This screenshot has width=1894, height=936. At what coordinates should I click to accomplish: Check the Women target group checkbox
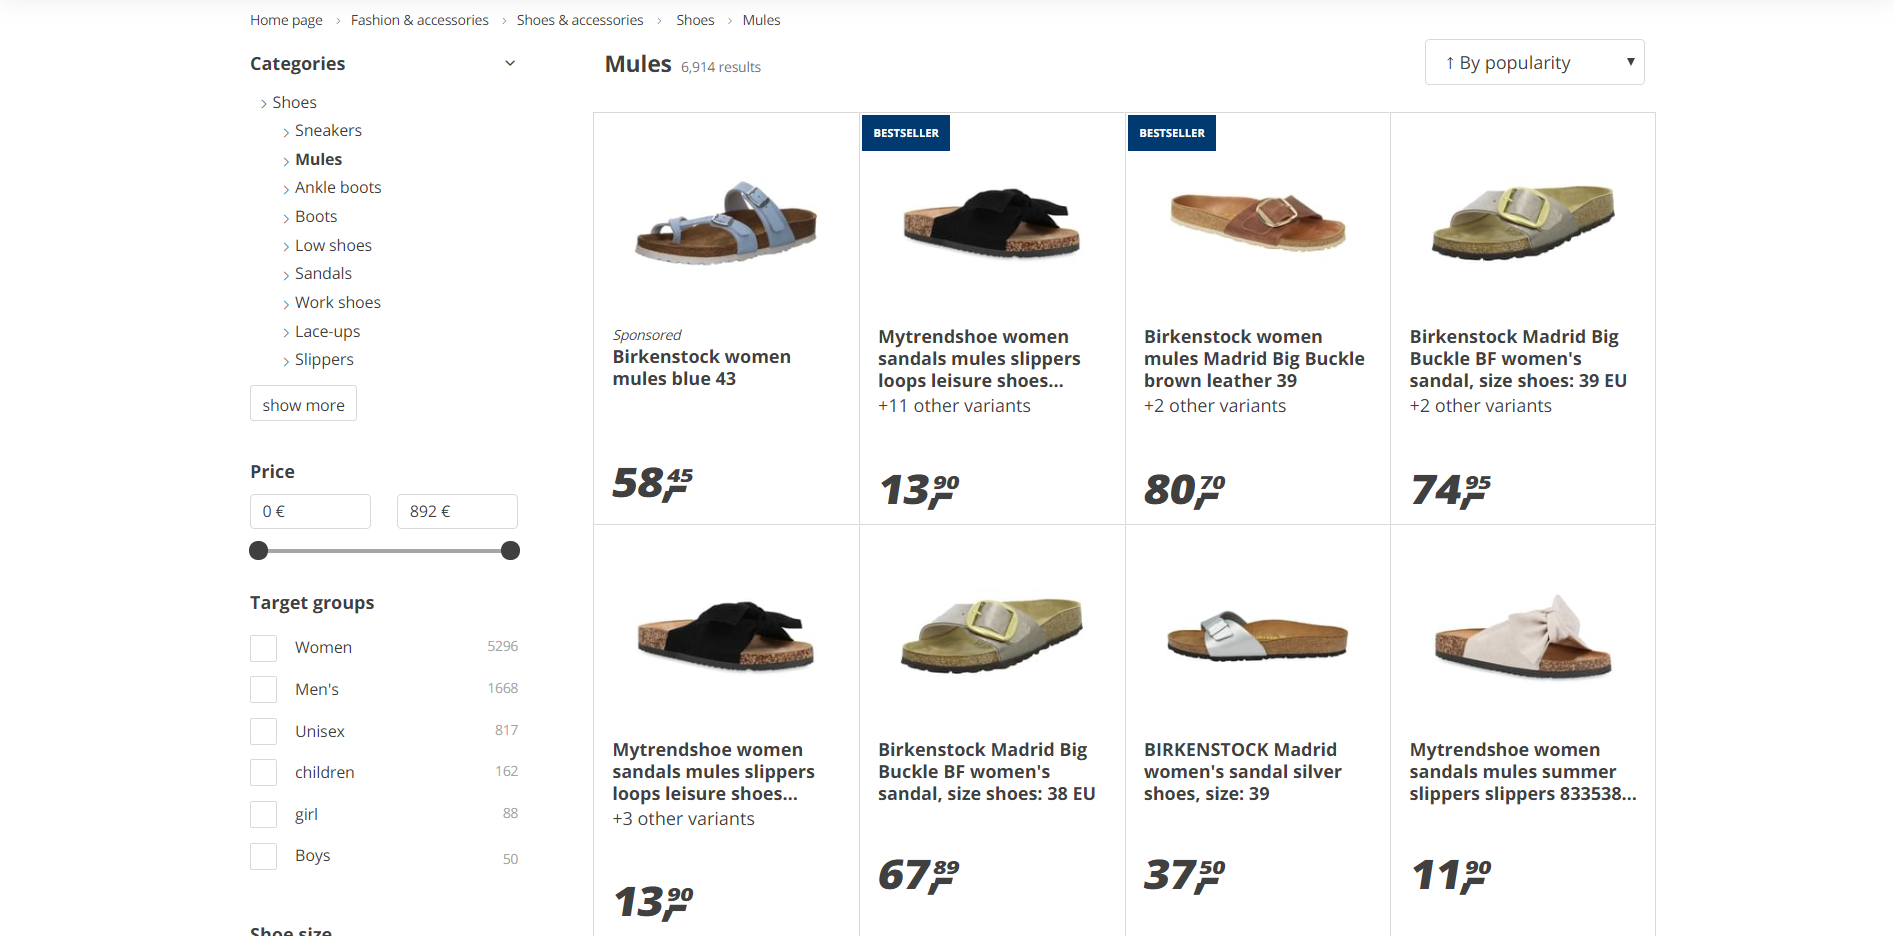(x=264, y=648)
